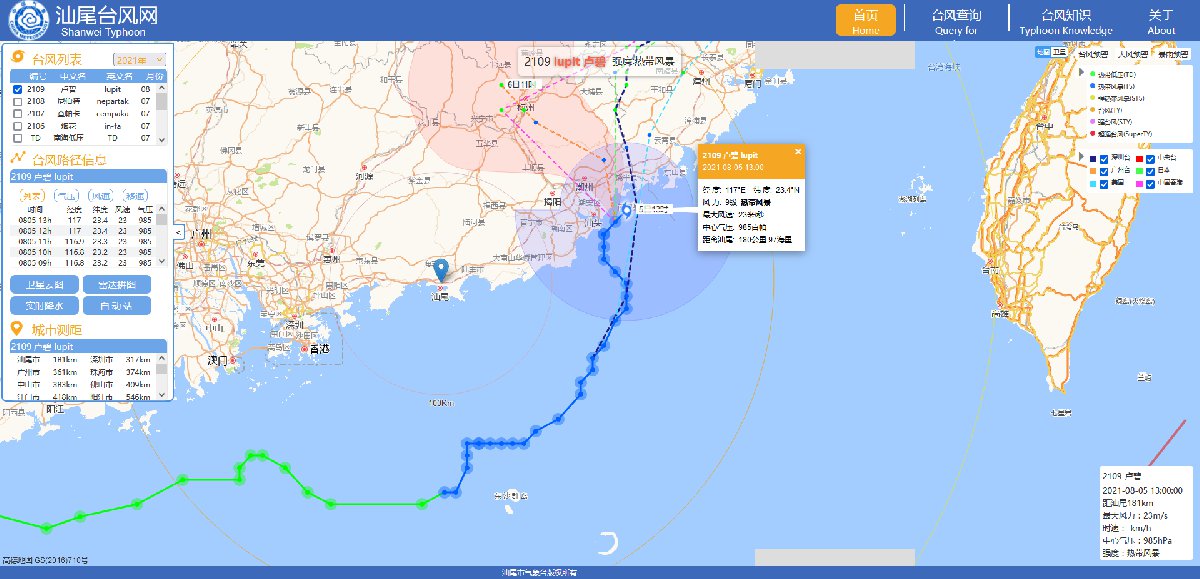Screen dimensions: 1200x579
Task: Toggle the Hong Kong (magenta) forecast checkbox
Action: (x=1150, y=184)
